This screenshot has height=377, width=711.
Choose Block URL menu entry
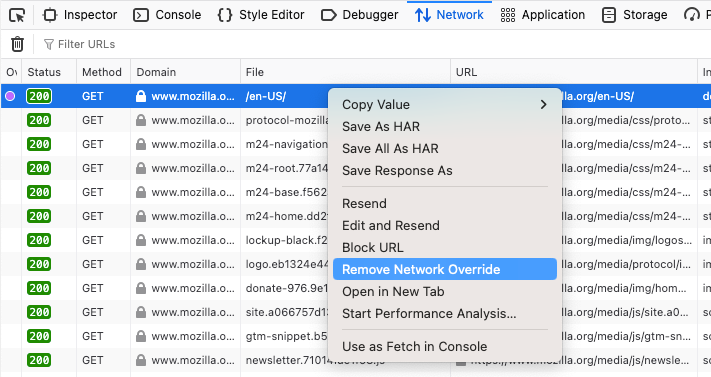pyautogui.click(x=445, y=247)
